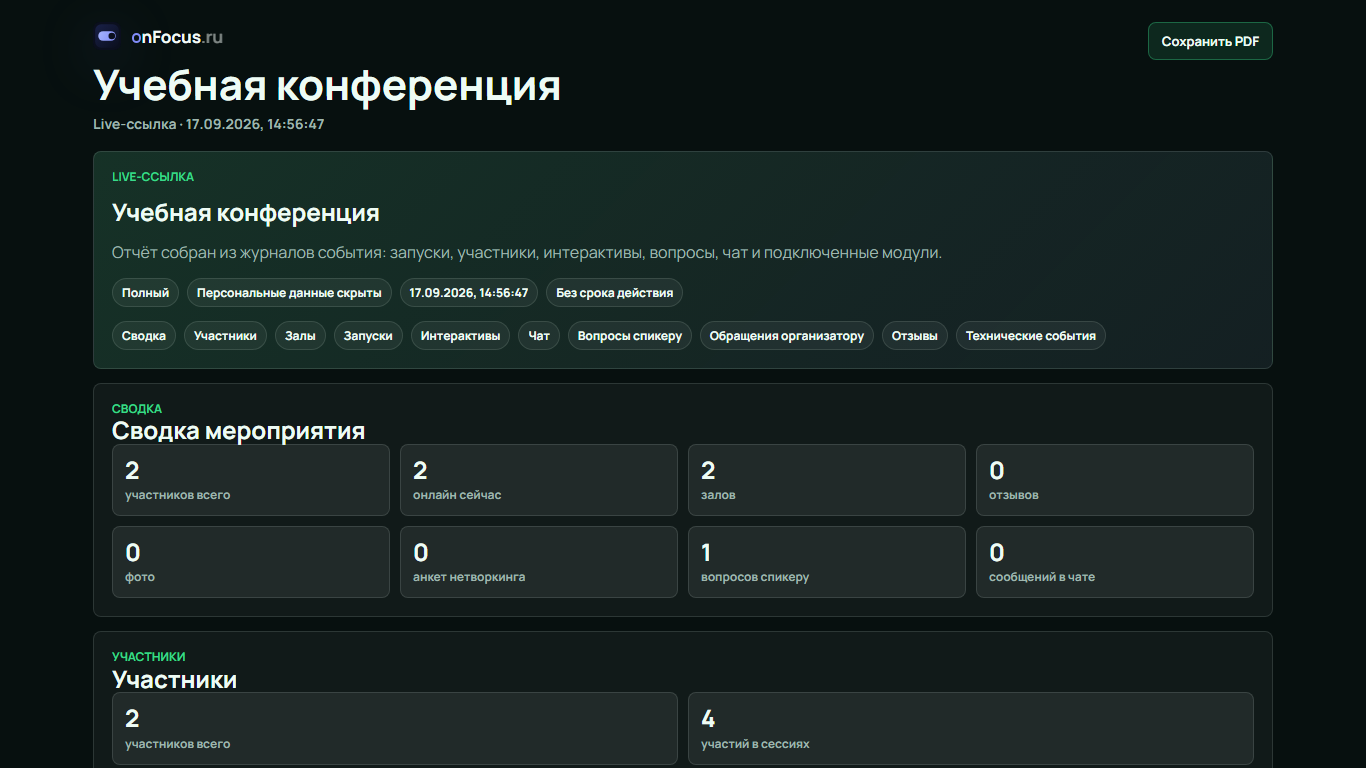Open the Обращения организатору chip

pos(787,336)
